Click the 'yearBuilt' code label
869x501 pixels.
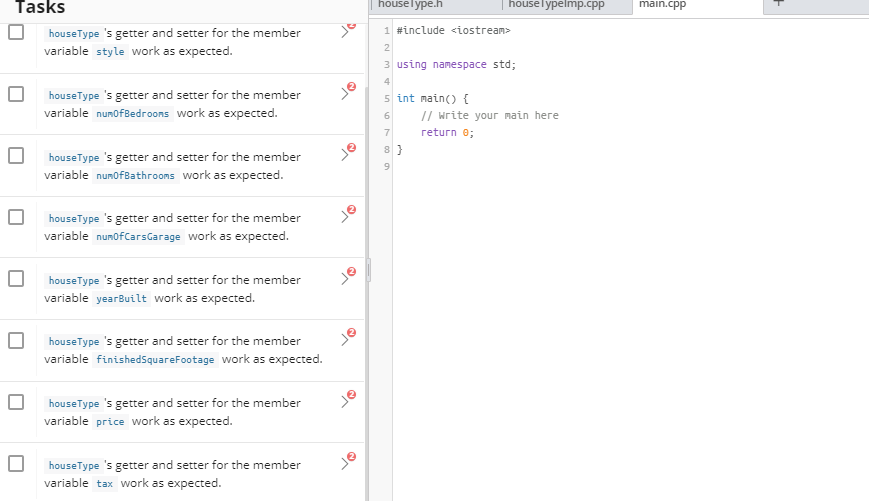point(121,299)
